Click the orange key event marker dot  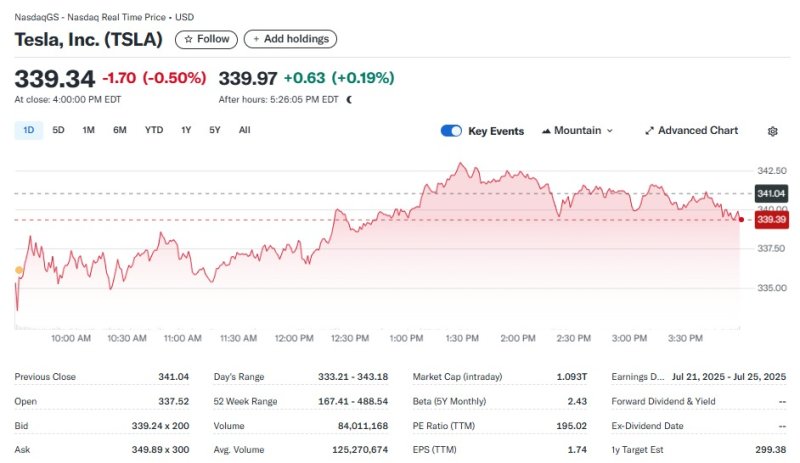tap(19, 270)
